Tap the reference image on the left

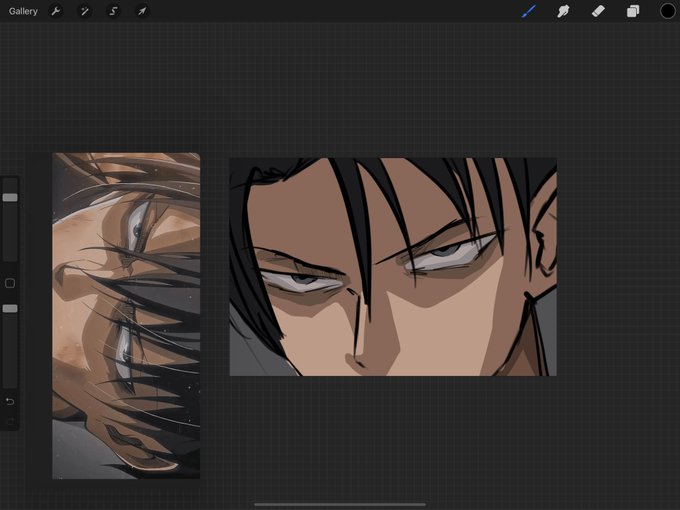click(x=126, y=316)
